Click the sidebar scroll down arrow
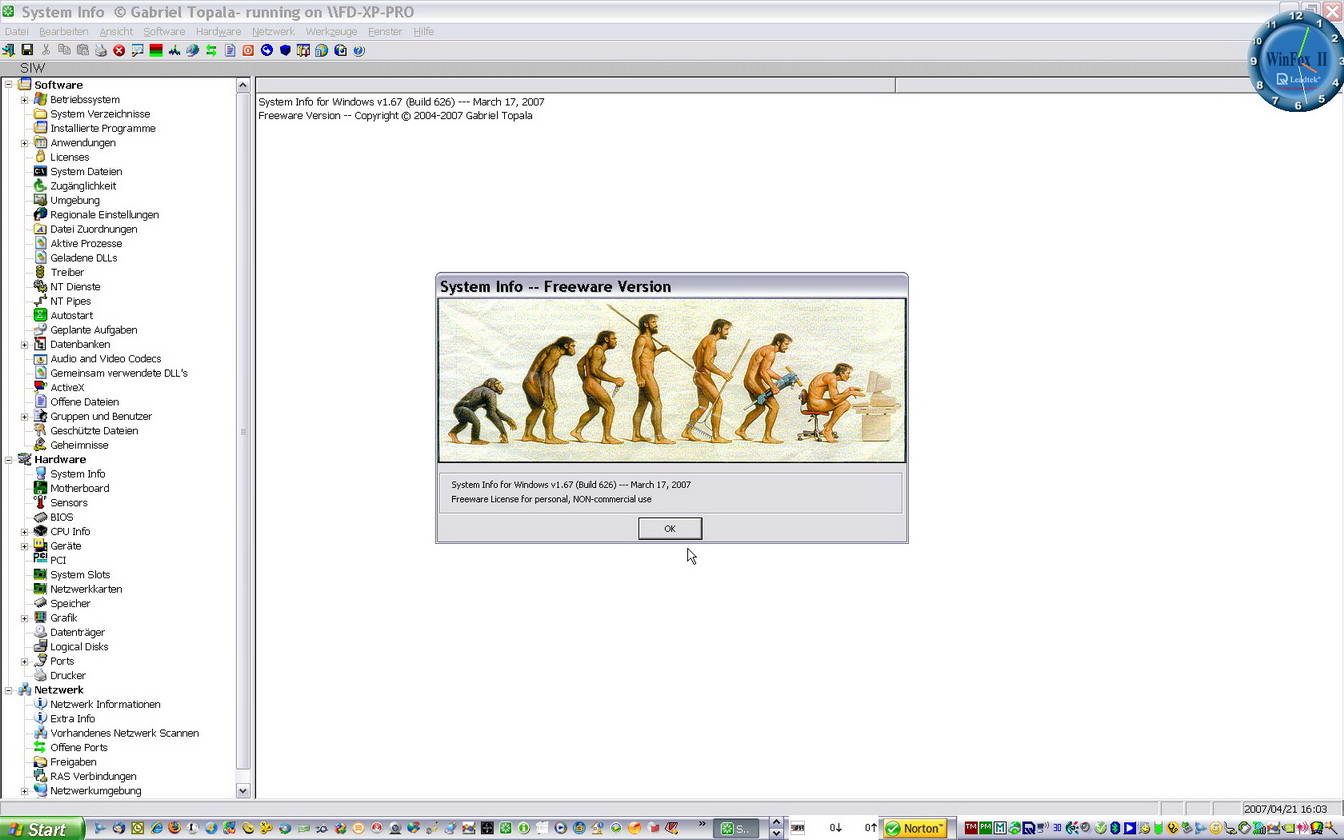The image size is (1344, 840). tap(242, 790)
